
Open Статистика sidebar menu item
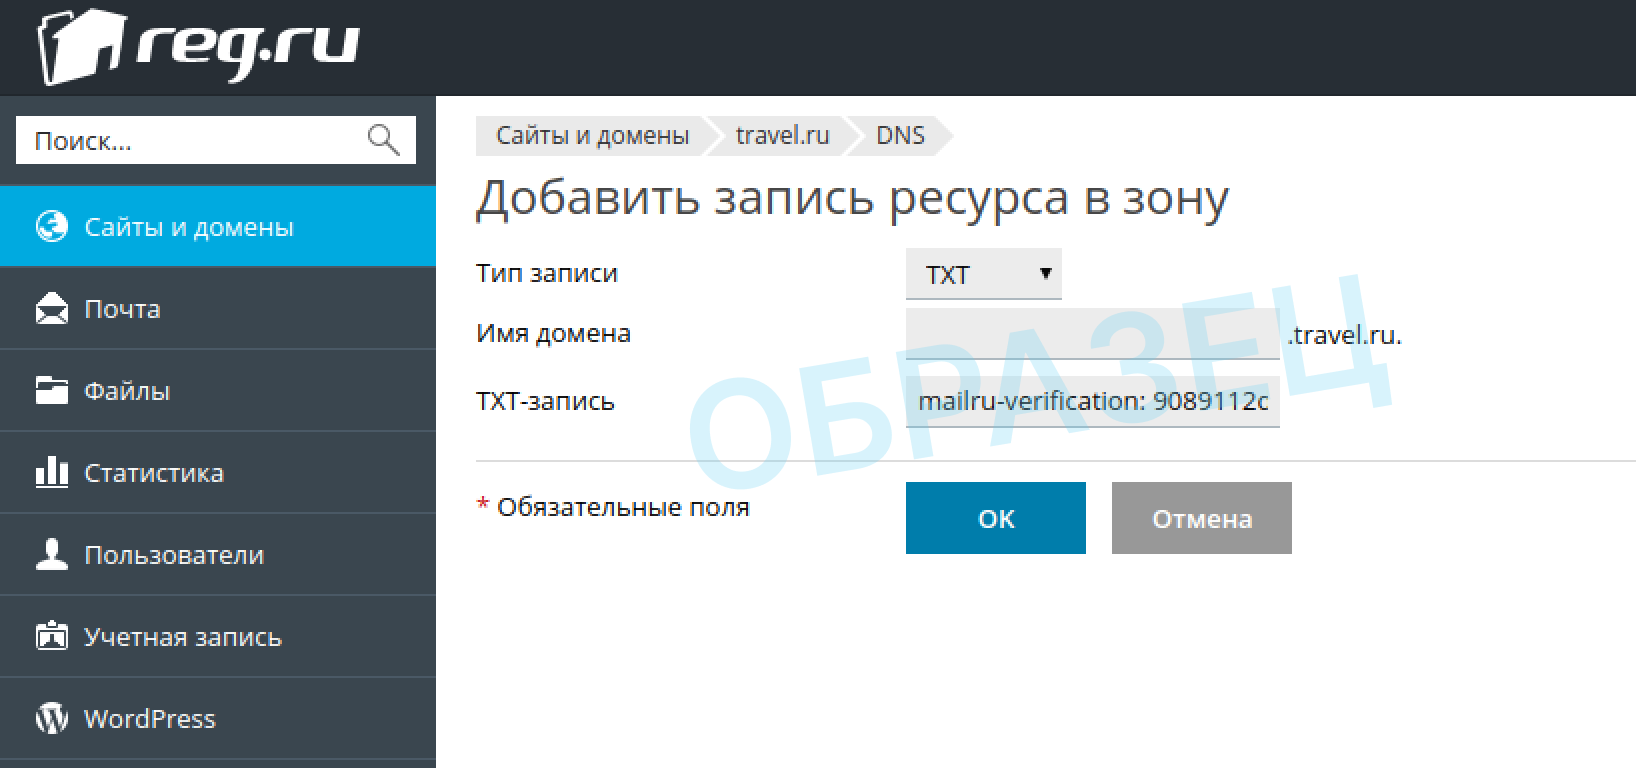click(218, 473)
